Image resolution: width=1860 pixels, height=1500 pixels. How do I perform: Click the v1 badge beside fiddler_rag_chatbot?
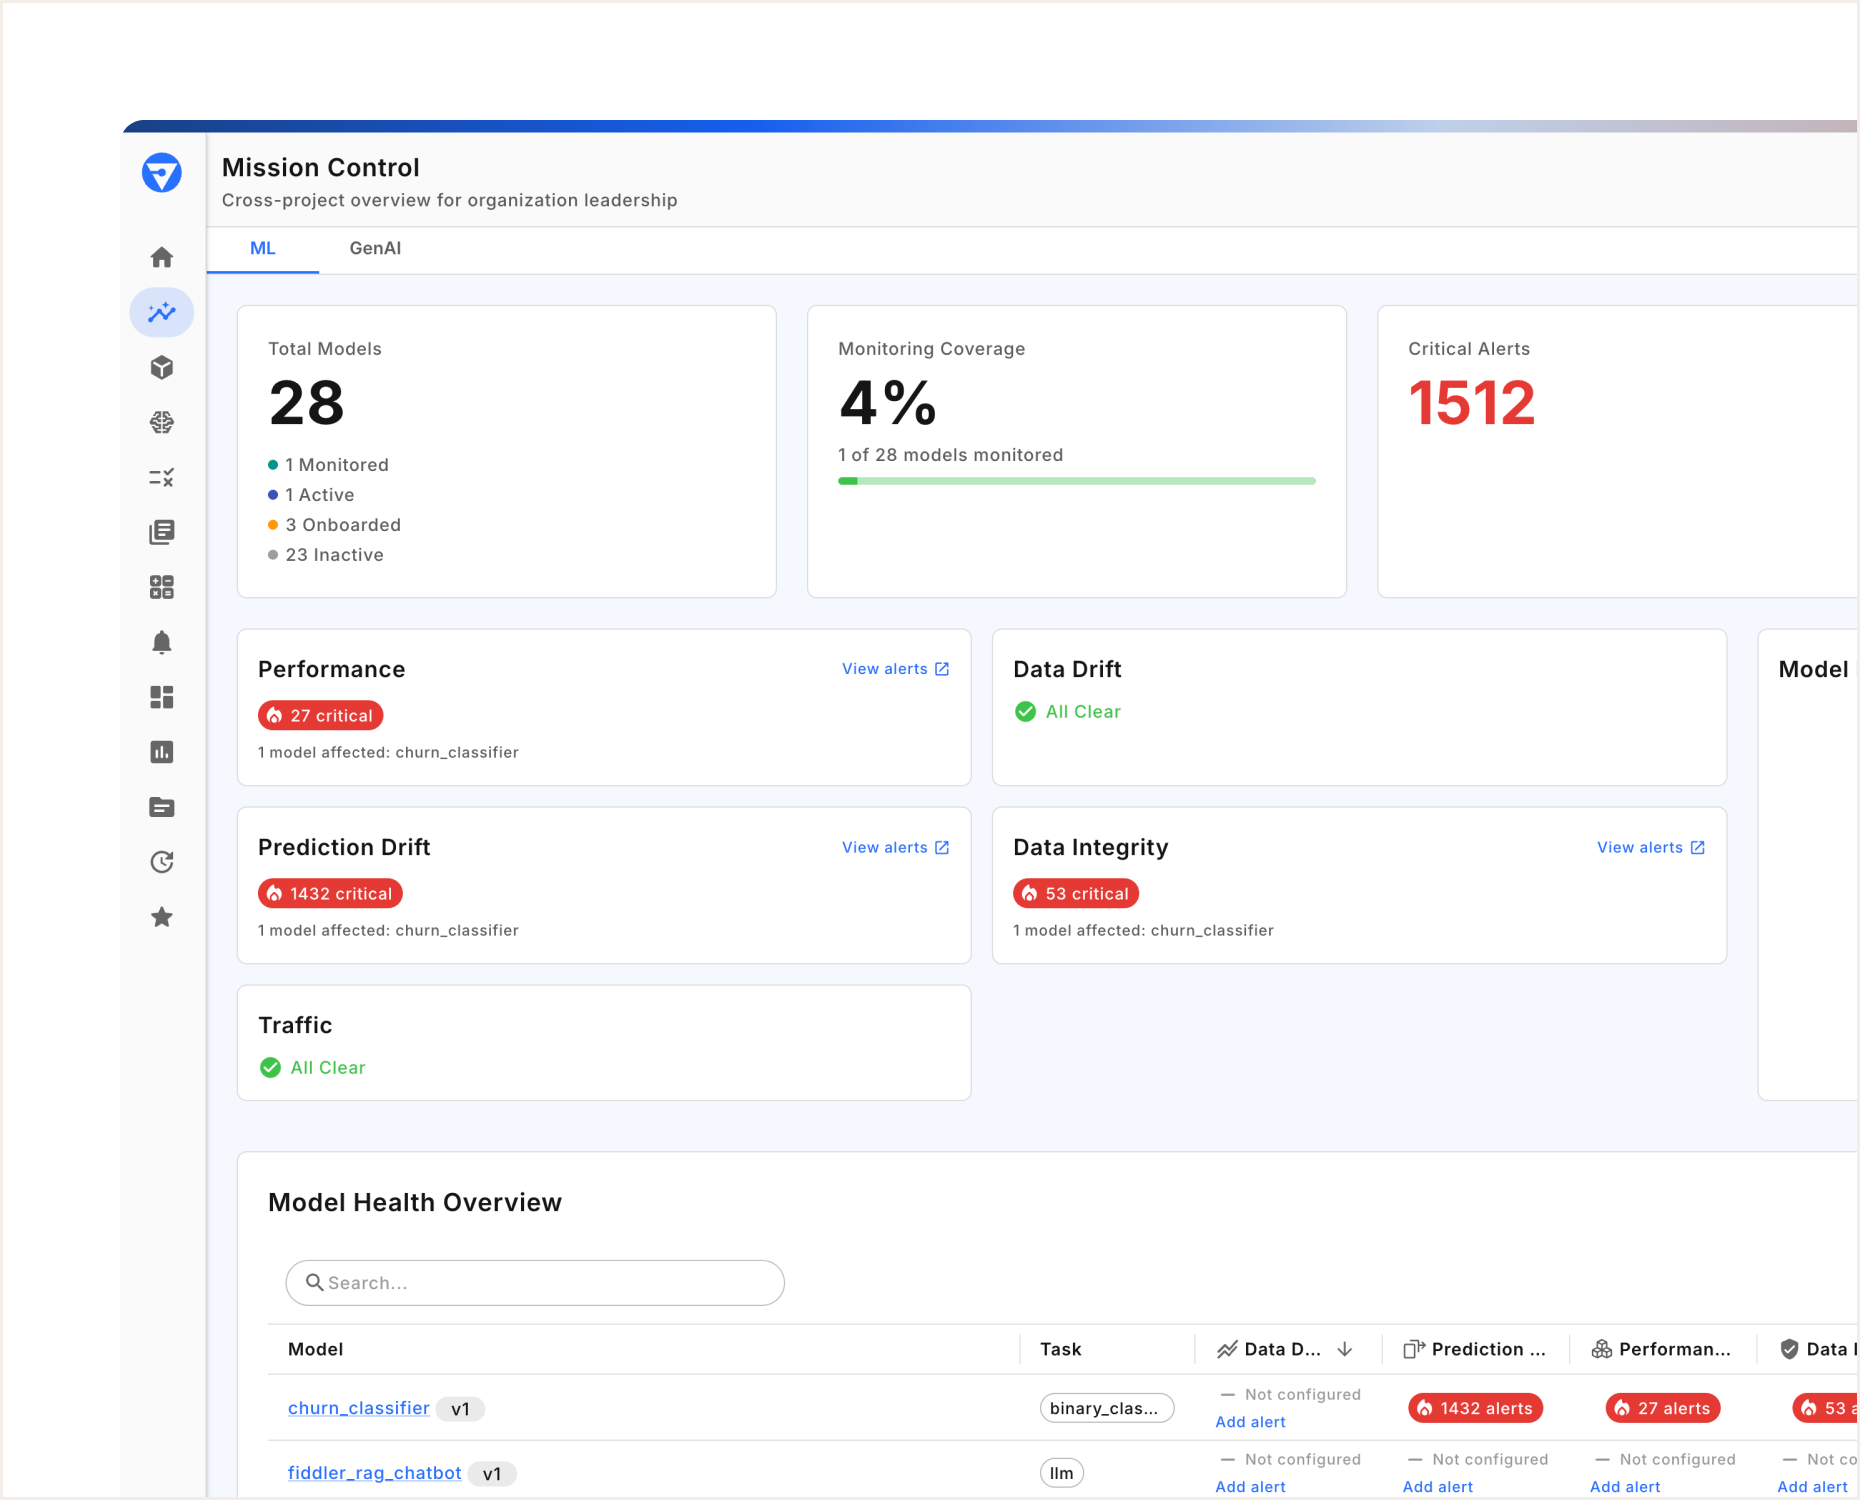[x=492, y=1474]
